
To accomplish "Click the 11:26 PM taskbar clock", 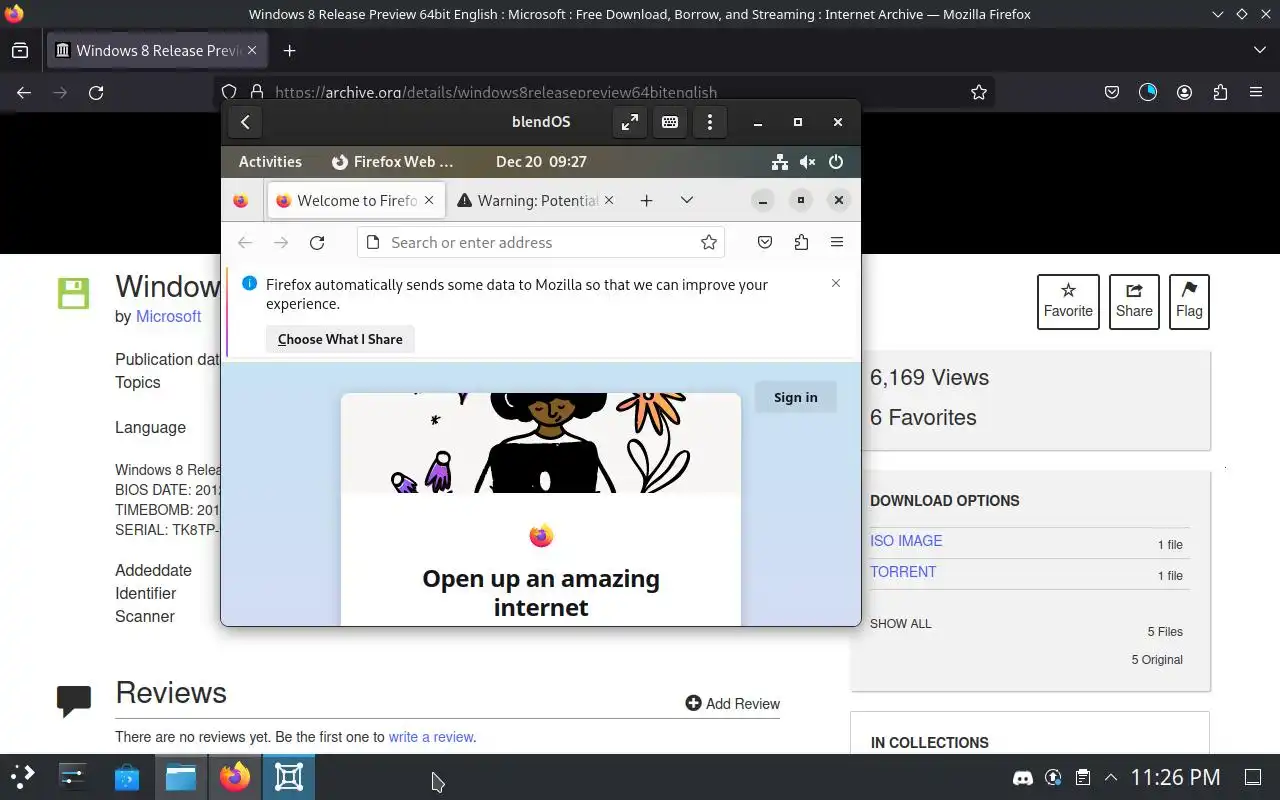I will pyautogui.click(x=1176, y=777).
